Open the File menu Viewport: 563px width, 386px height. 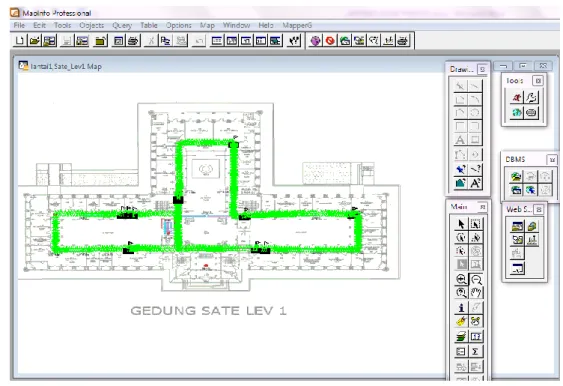pos(19,25)
